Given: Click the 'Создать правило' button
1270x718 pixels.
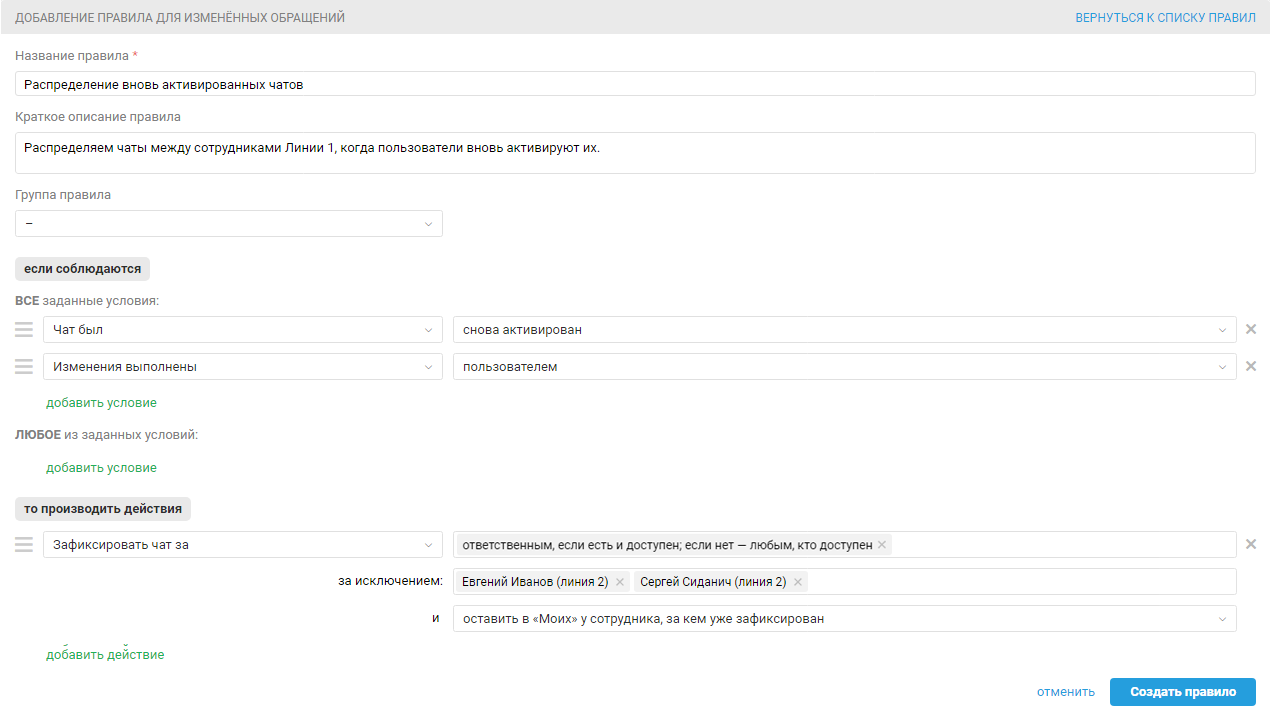Looking at the screenshot, I should point(1183,692).
